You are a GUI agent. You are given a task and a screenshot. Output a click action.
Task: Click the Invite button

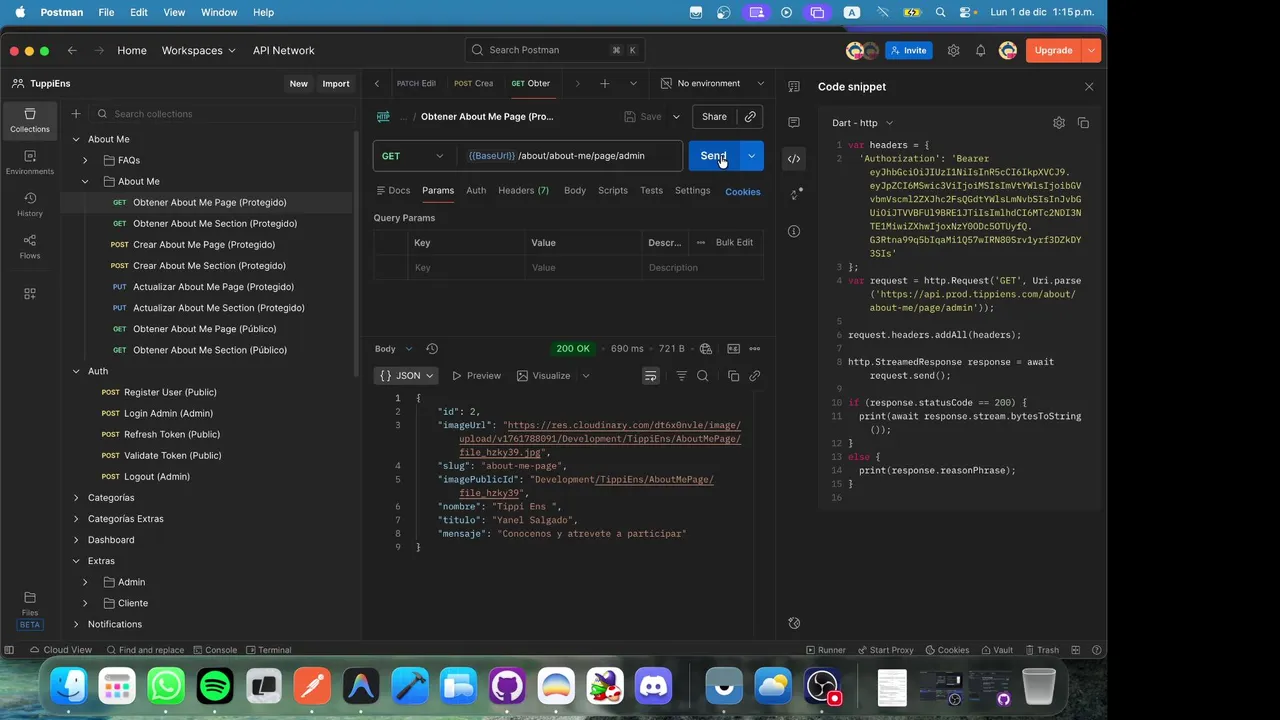point(908,50)
